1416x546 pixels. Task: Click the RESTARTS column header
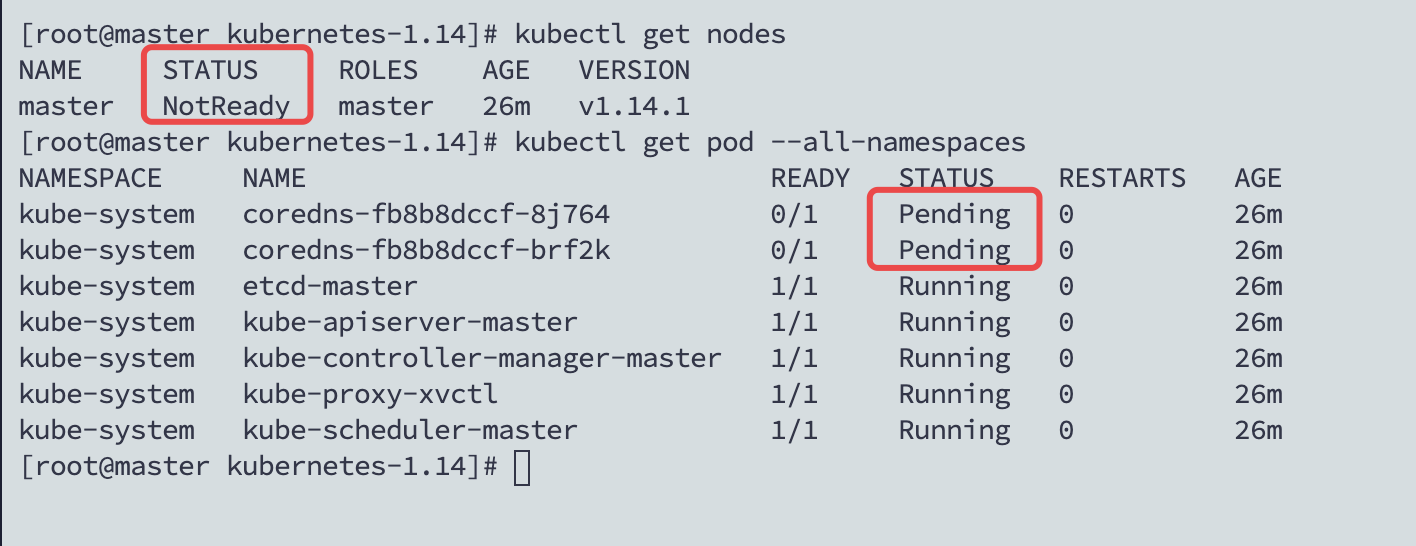[x=1122, y=178]
